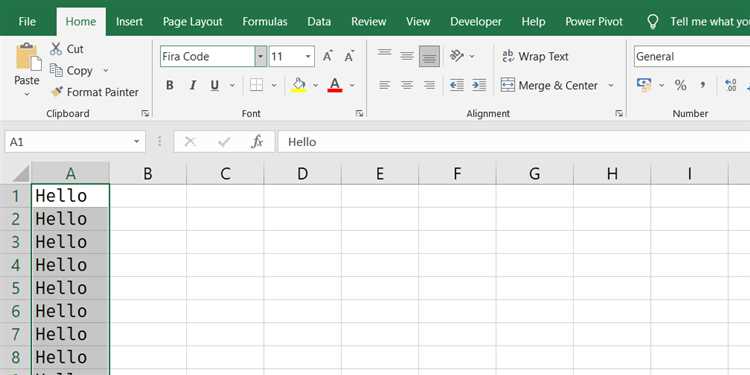Open the text Orientation tool
The width and height of the screenshot is (750, 375).
[x=457, y=56]
